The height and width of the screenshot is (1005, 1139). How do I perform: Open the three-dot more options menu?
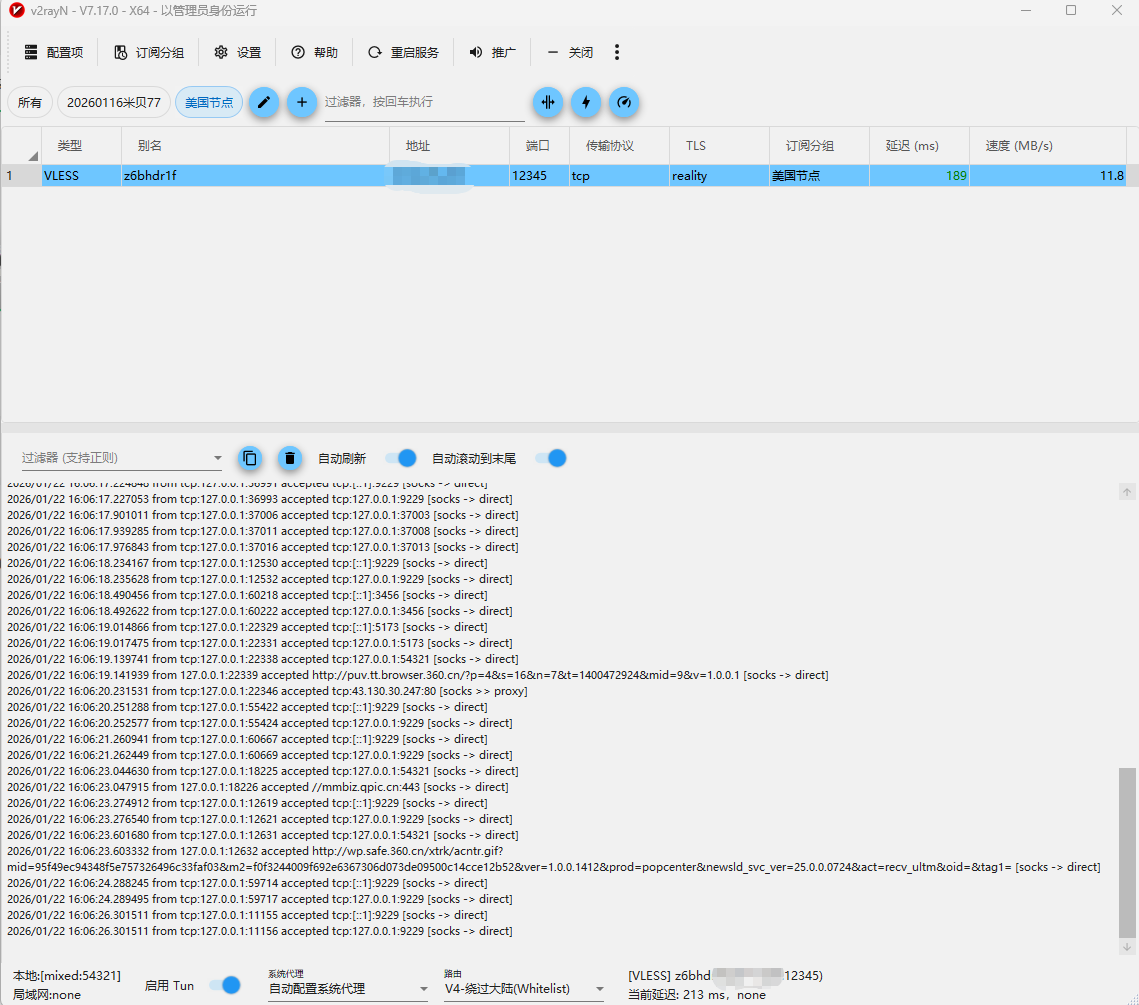pos(617,52)
